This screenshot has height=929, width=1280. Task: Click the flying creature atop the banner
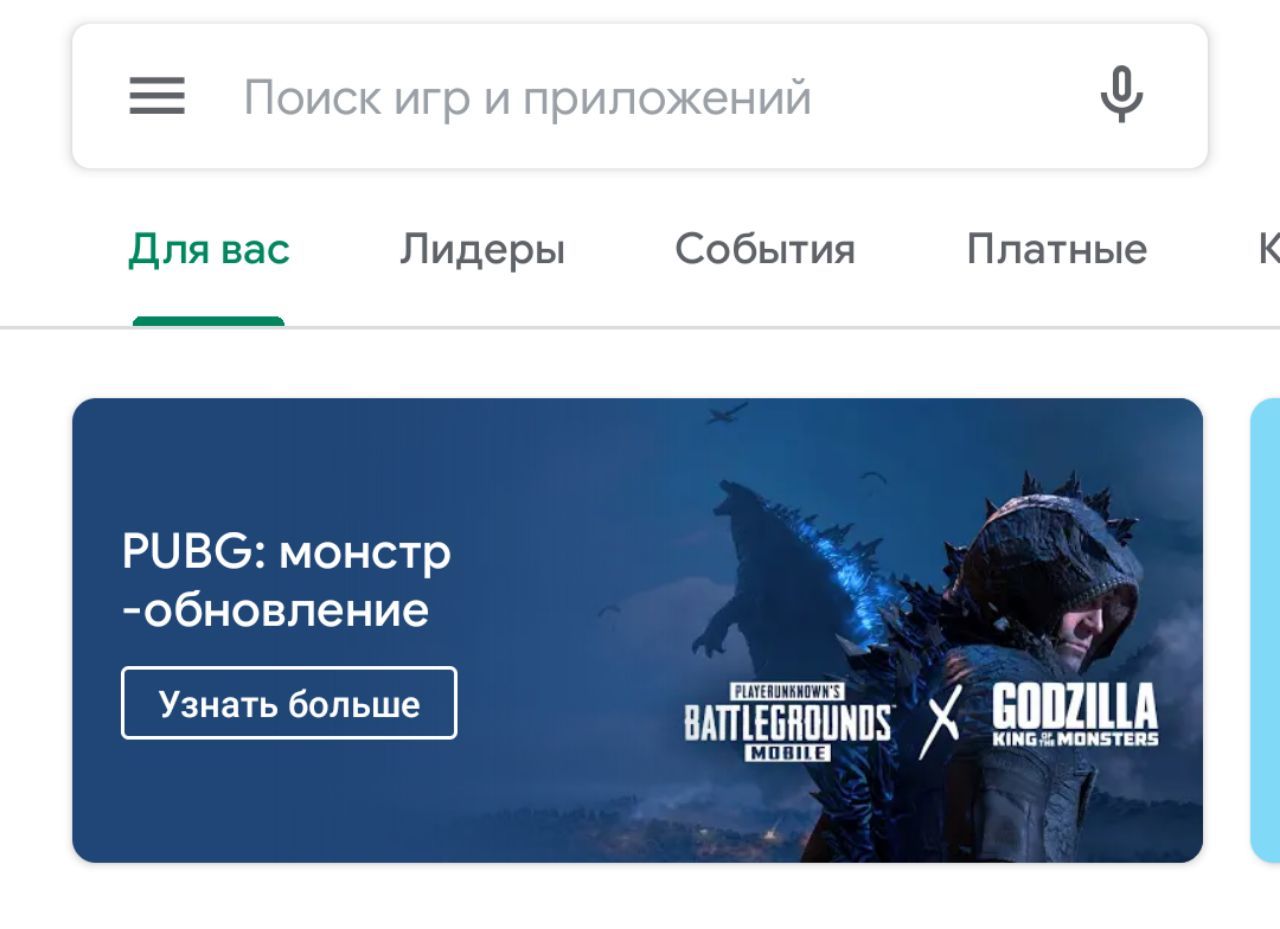727,412
